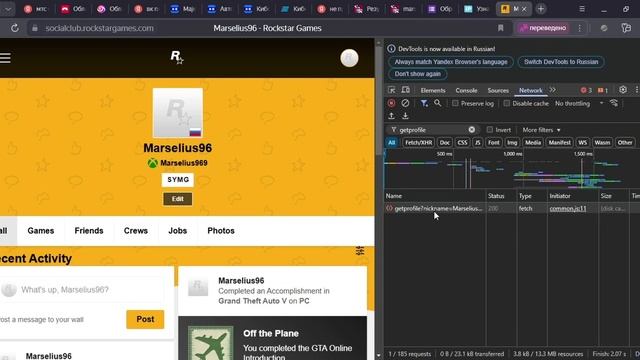The width and height of the screenshot is (640, 360).
Task: Filter requests by Font type
Action: (x=493, y=142)
